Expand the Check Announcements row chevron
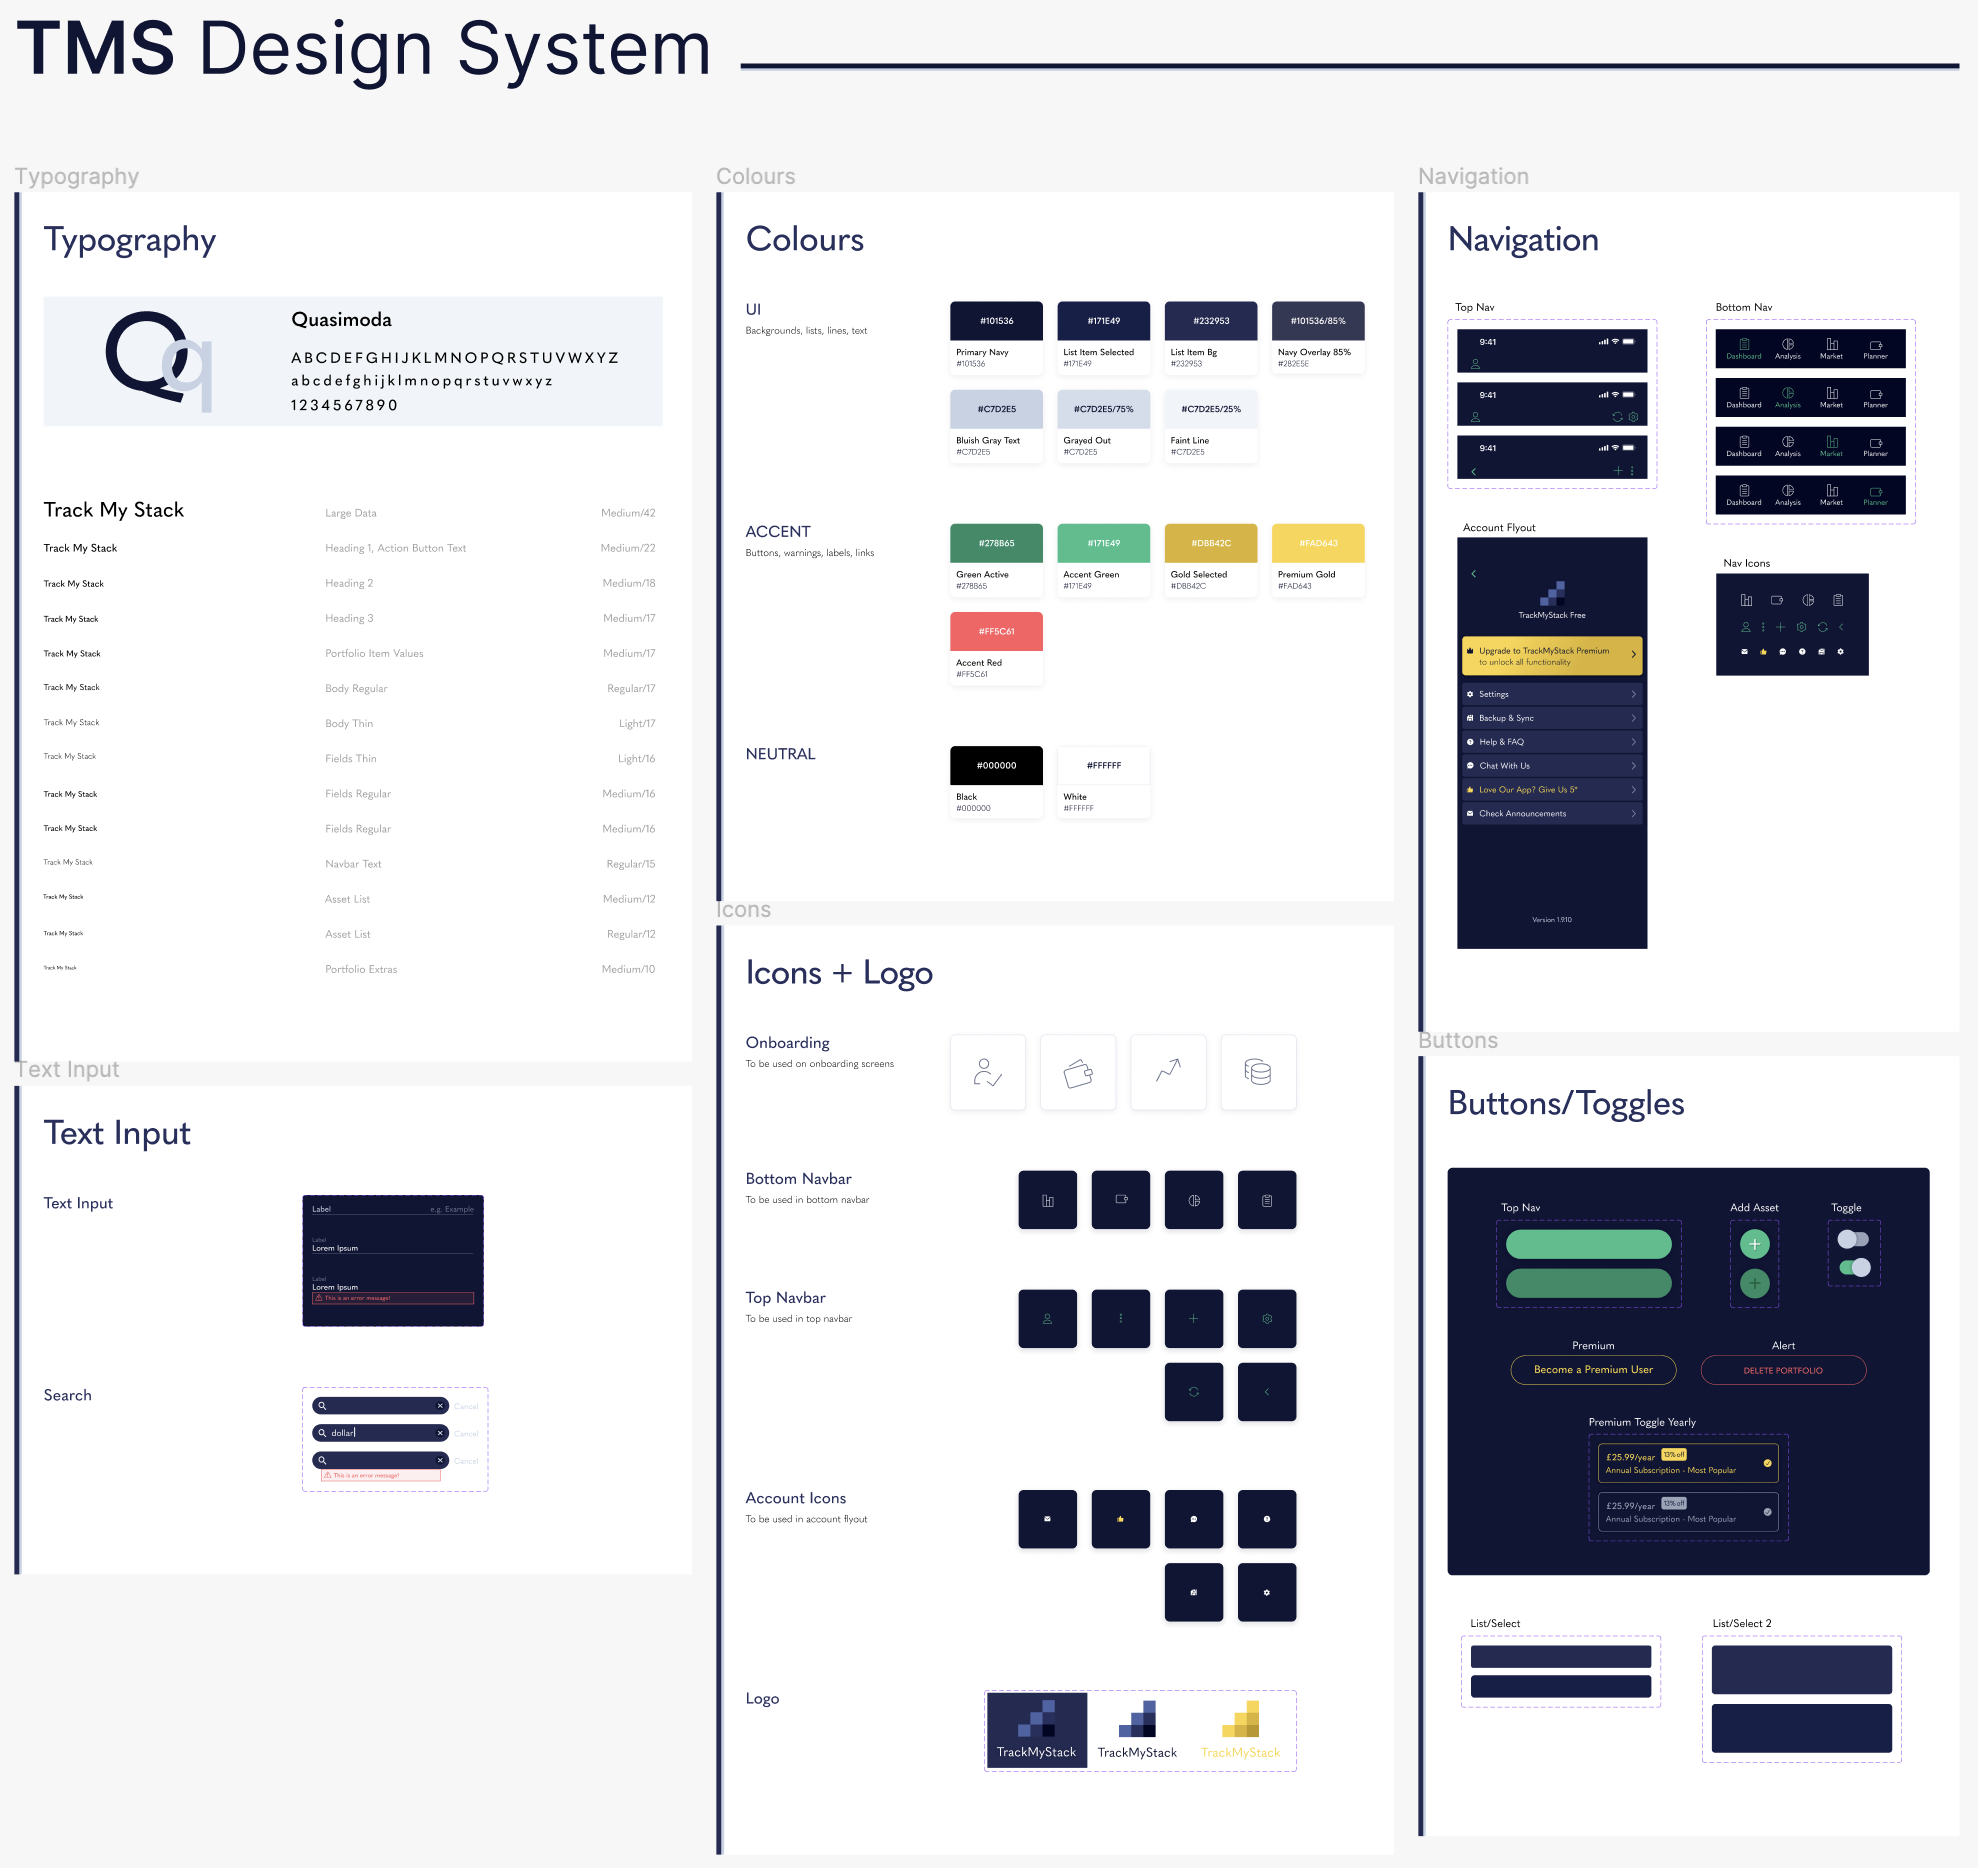 (x=1634, y=814)
